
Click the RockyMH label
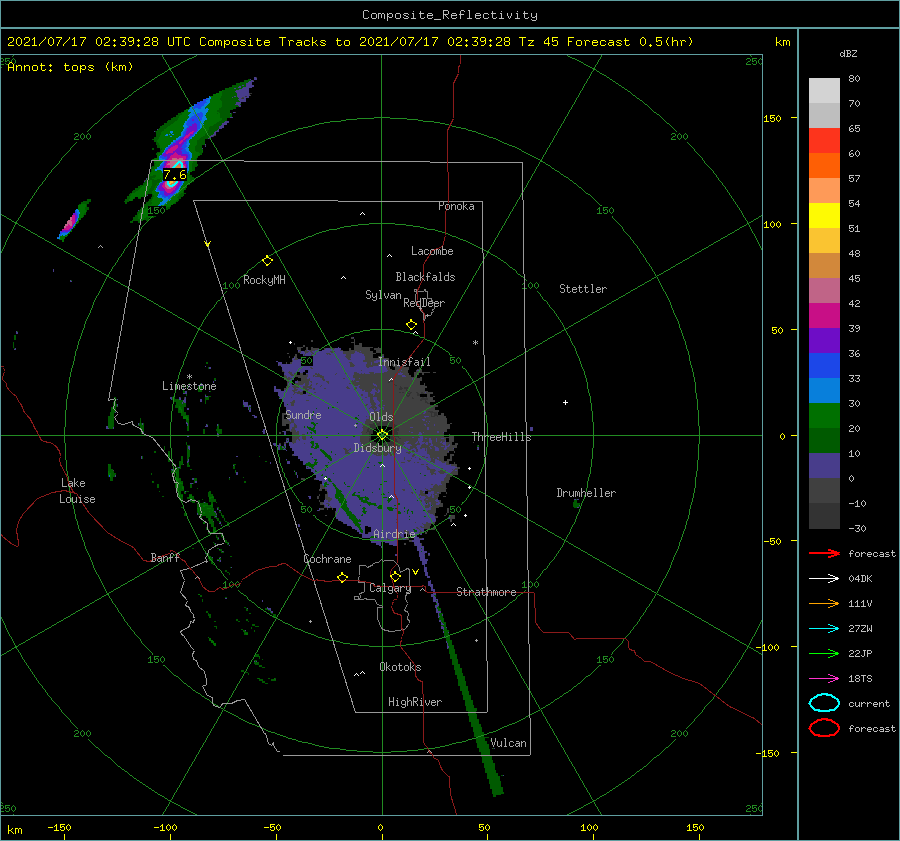(264, 280)
